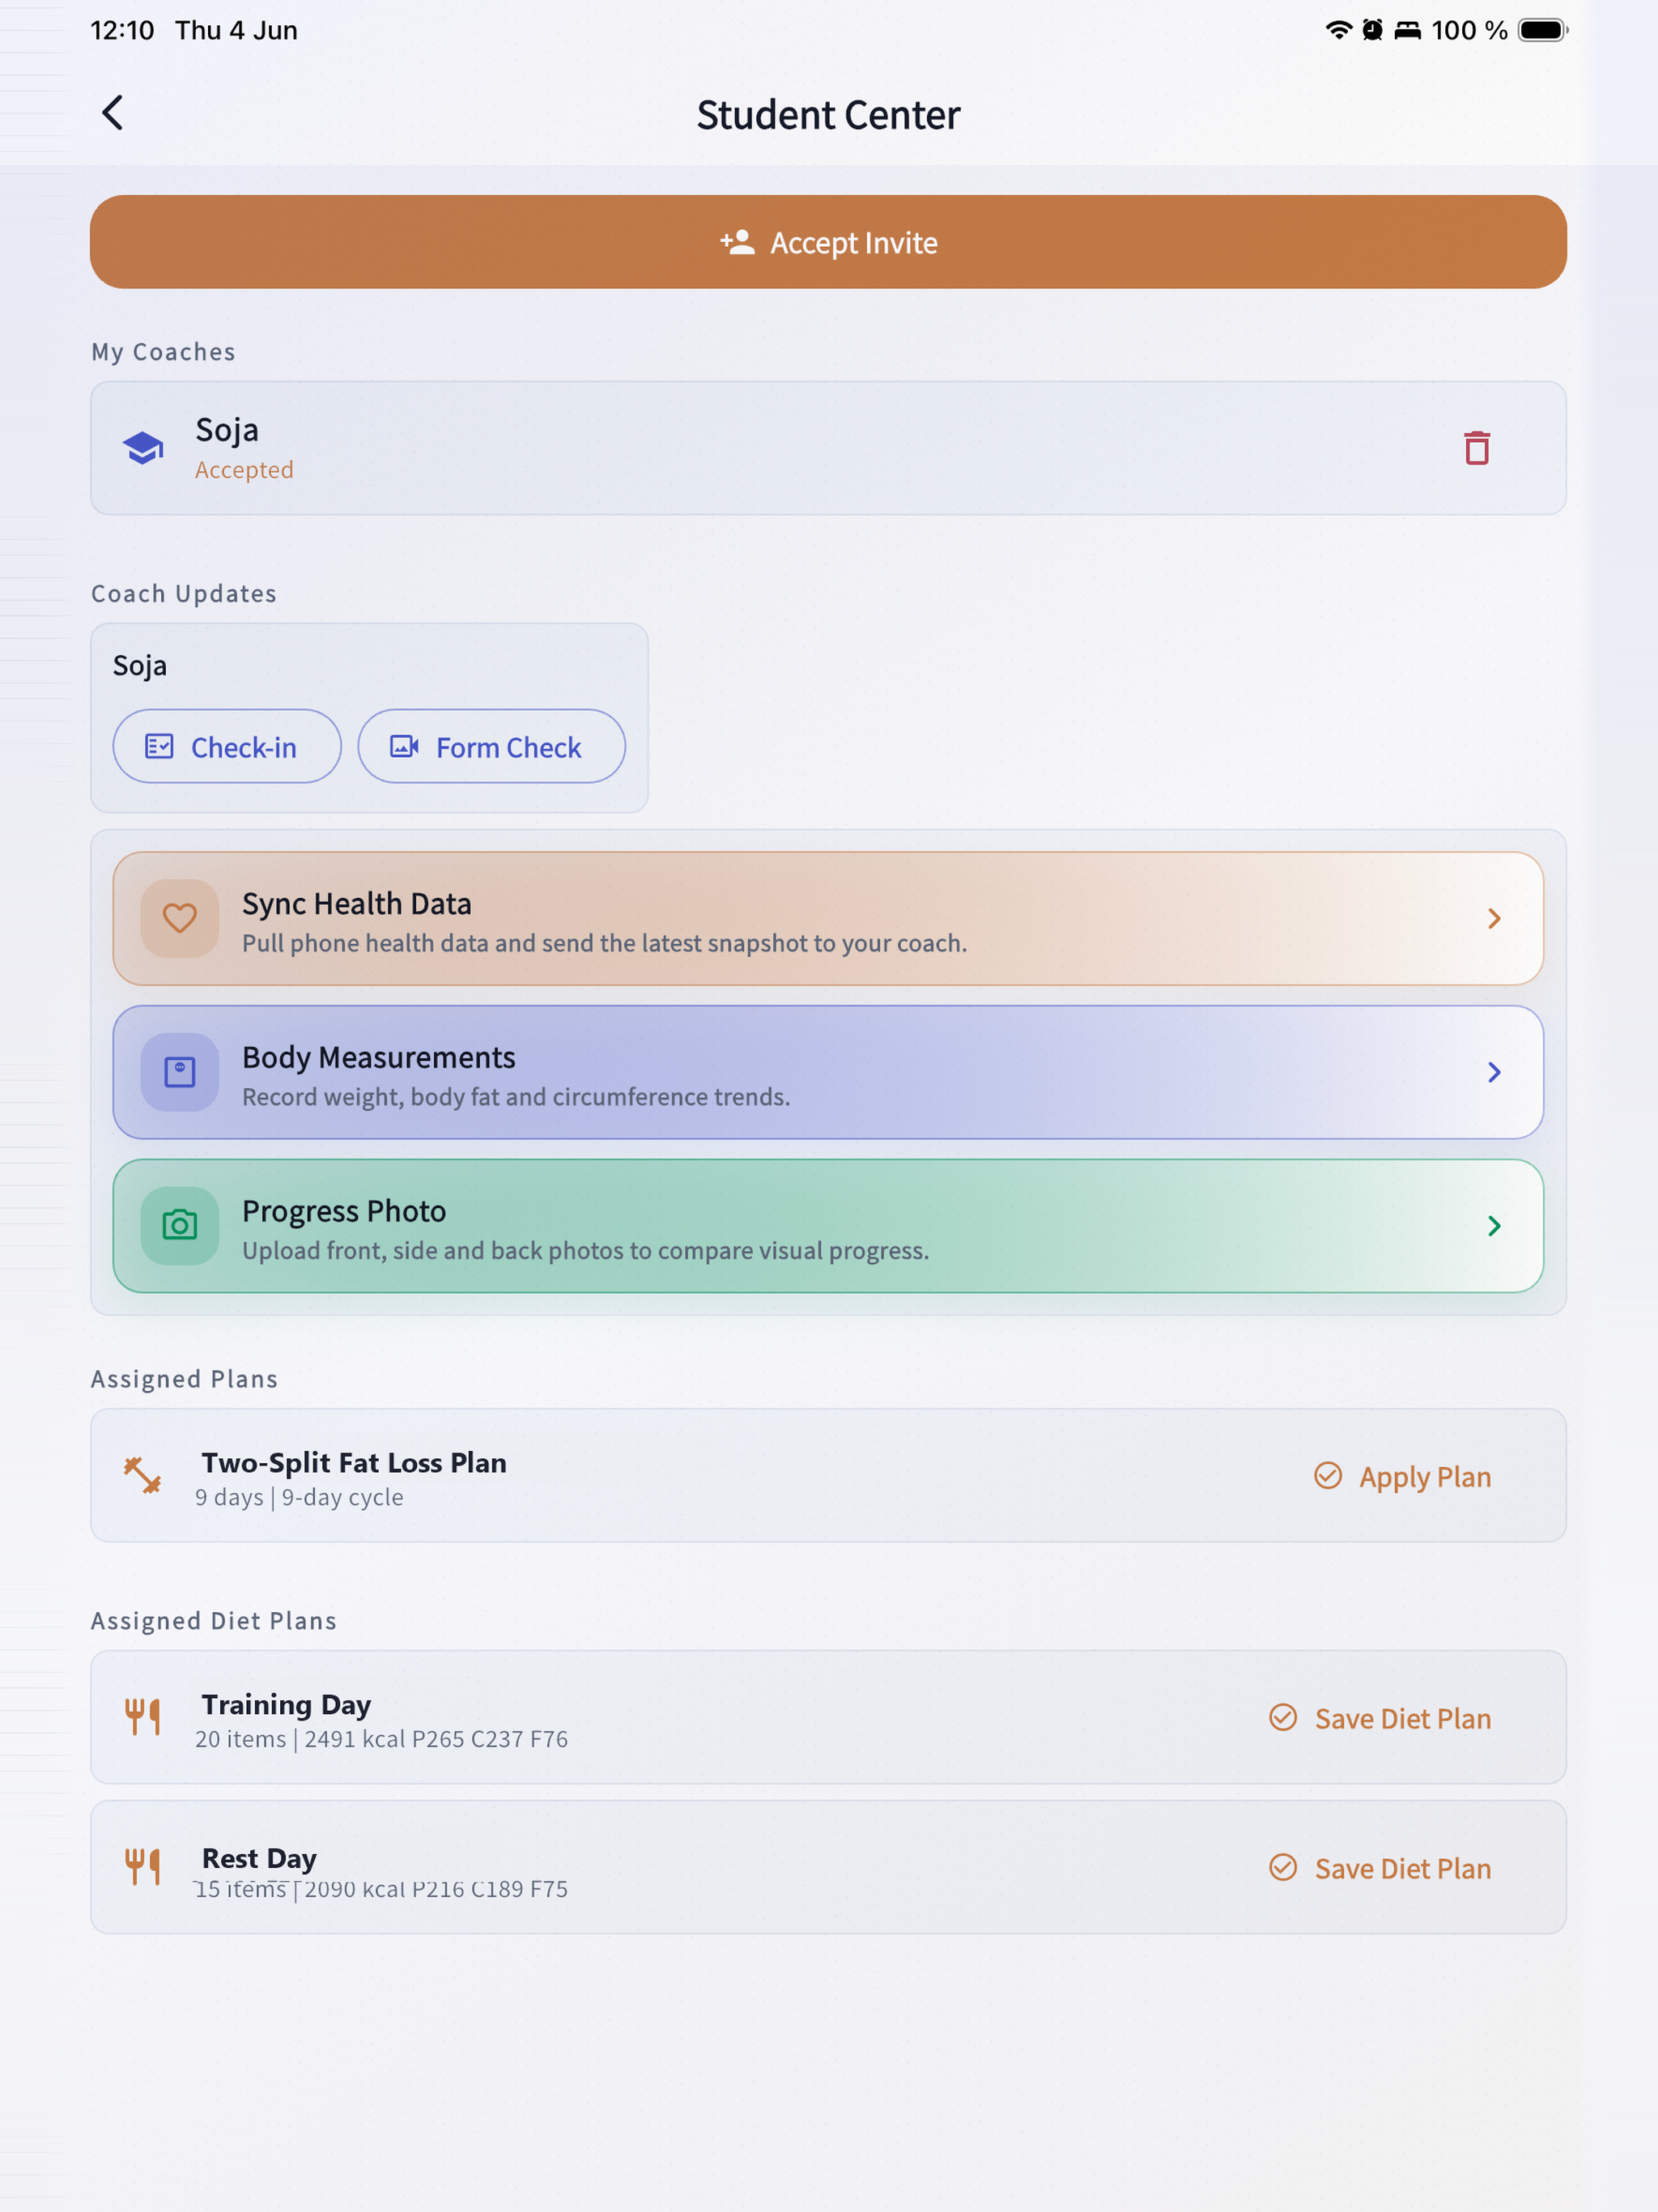Screen dimensions: 1658x2212
Task: Open the Form Check button
Action: click(492, 746)
